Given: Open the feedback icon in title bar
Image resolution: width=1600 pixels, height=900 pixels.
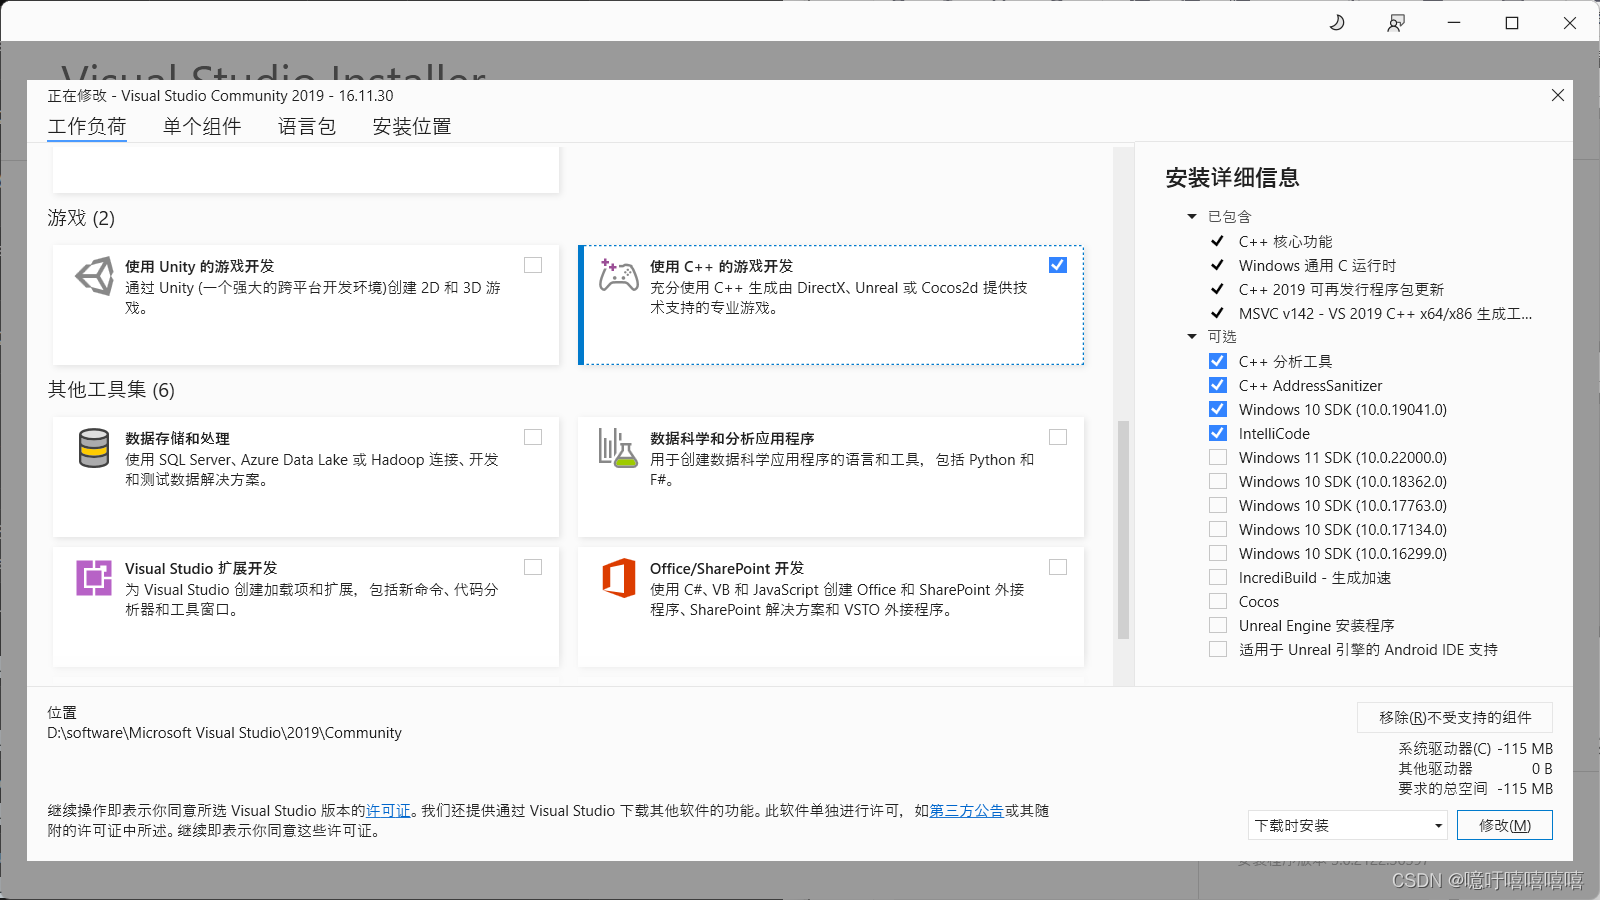Looking at the screenshot, I should tap(1396, 22).
